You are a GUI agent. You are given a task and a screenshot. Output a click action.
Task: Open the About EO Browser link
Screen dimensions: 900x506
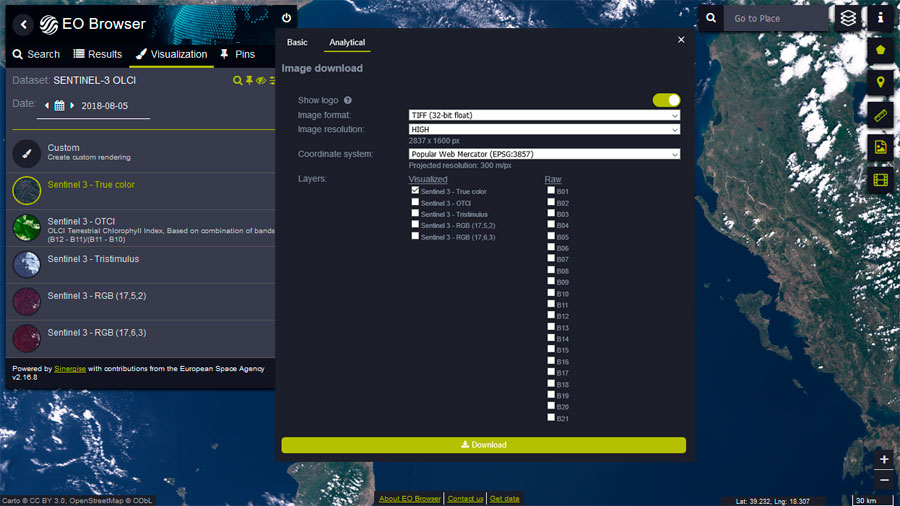tap(410, 499)
